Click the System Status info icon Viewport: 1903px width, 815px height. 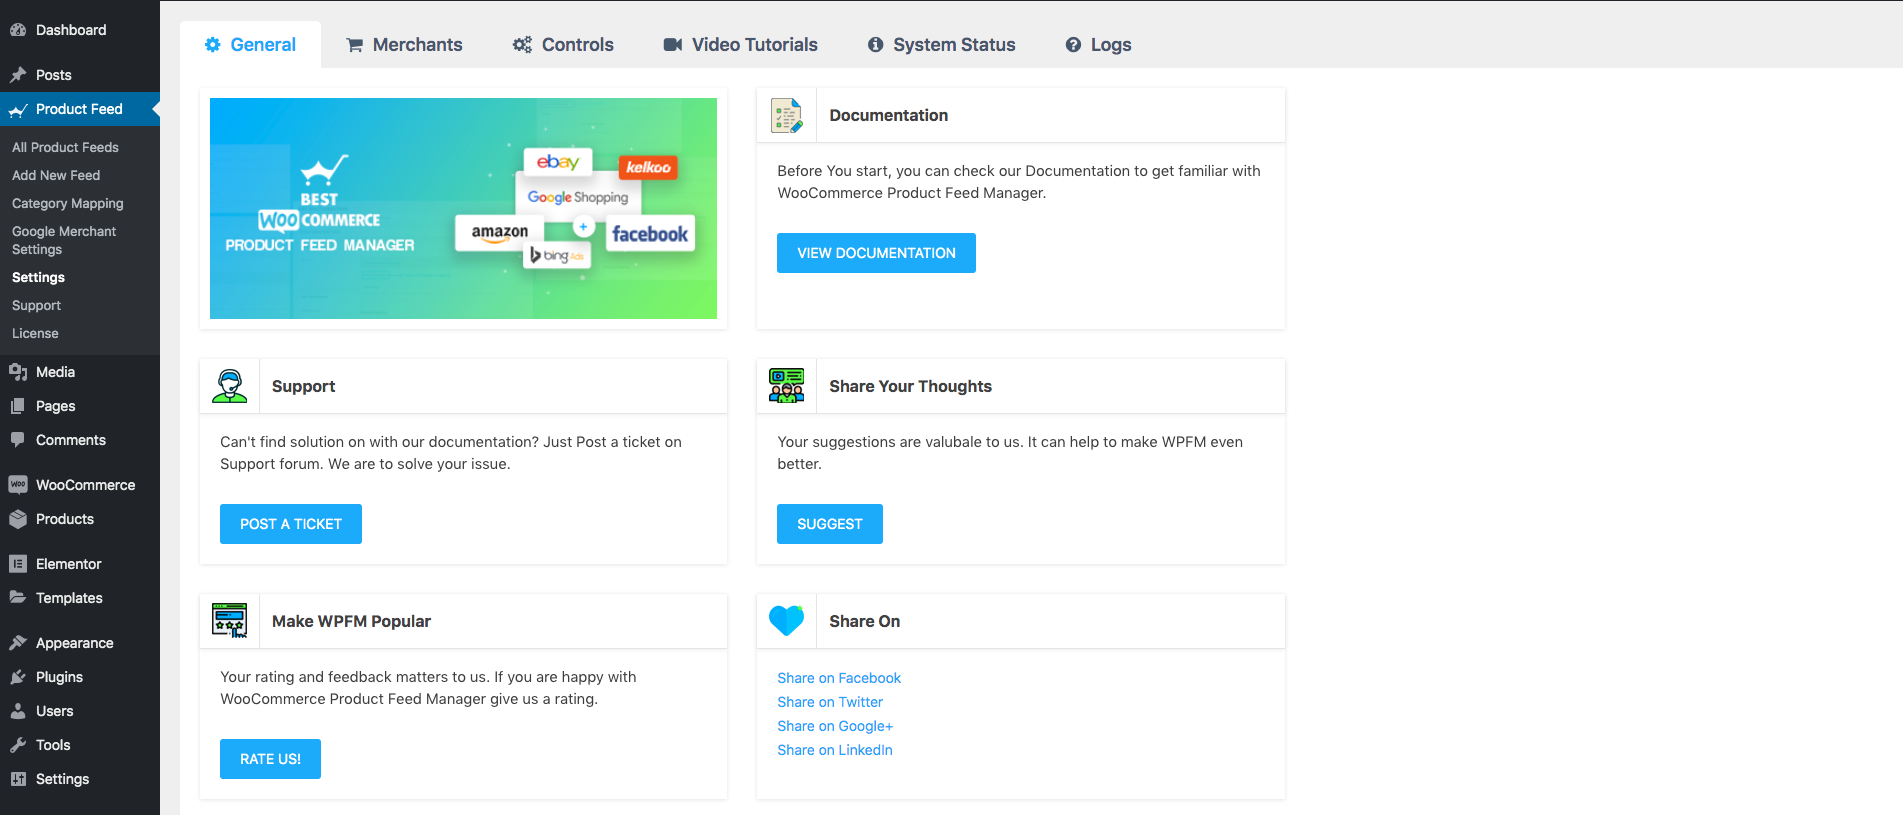[876, 45]
